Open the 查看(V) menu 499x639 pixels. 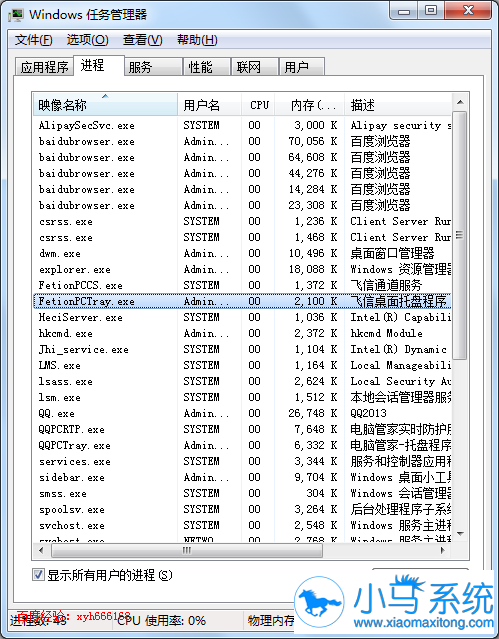(142, 40)
